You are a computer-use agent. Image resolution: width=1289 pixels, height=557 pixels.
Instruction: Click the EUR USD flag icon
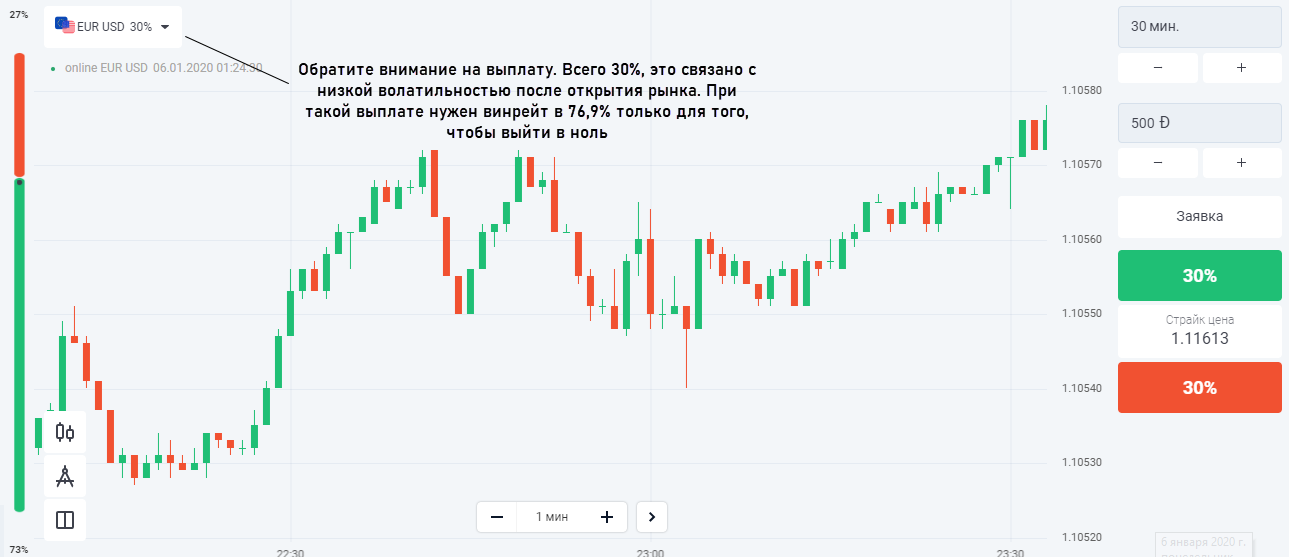tap(64, 26)
